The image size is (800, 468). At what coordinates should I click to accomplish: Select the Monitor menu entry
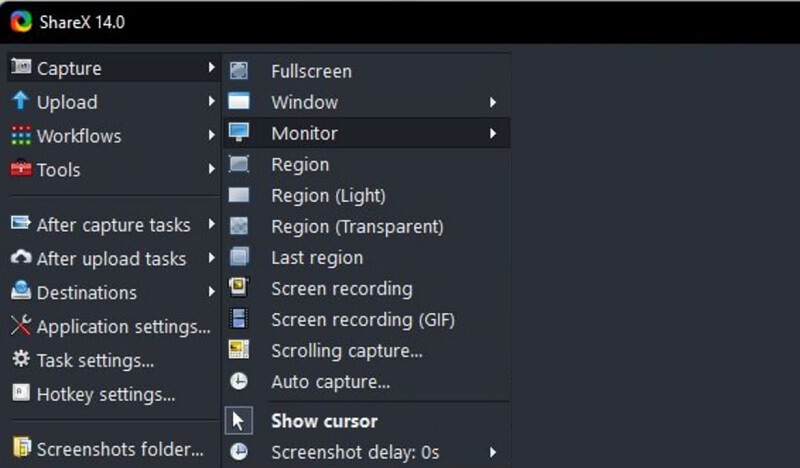click(x=366, y=133)
